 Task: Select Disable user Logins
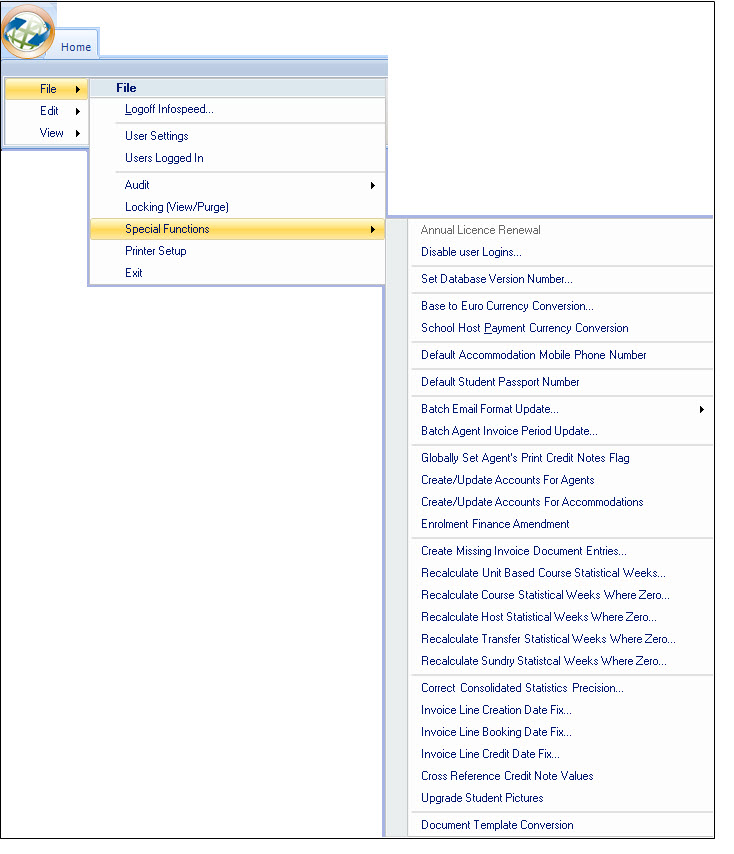point(471,252)
